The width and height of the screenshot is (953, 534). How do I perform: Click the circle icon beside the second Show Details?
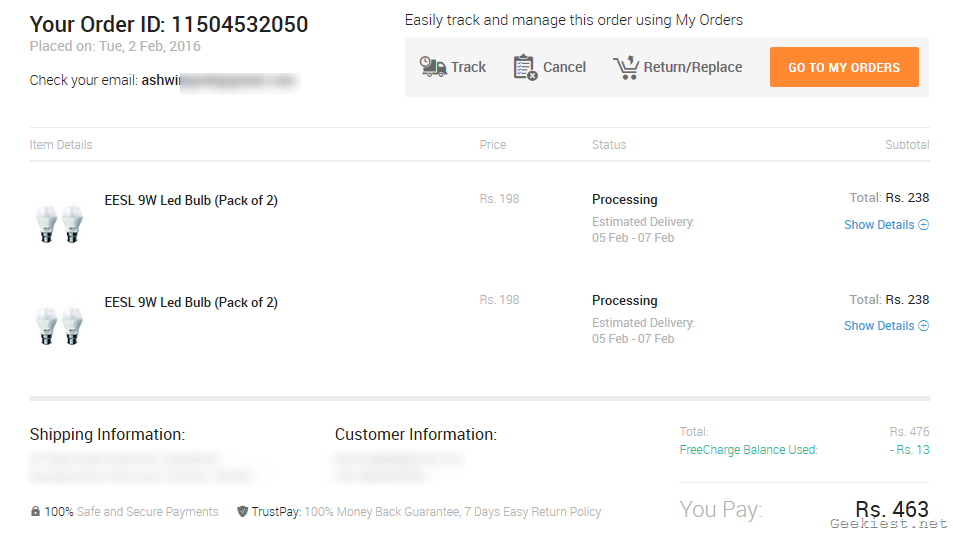point(924,326)
